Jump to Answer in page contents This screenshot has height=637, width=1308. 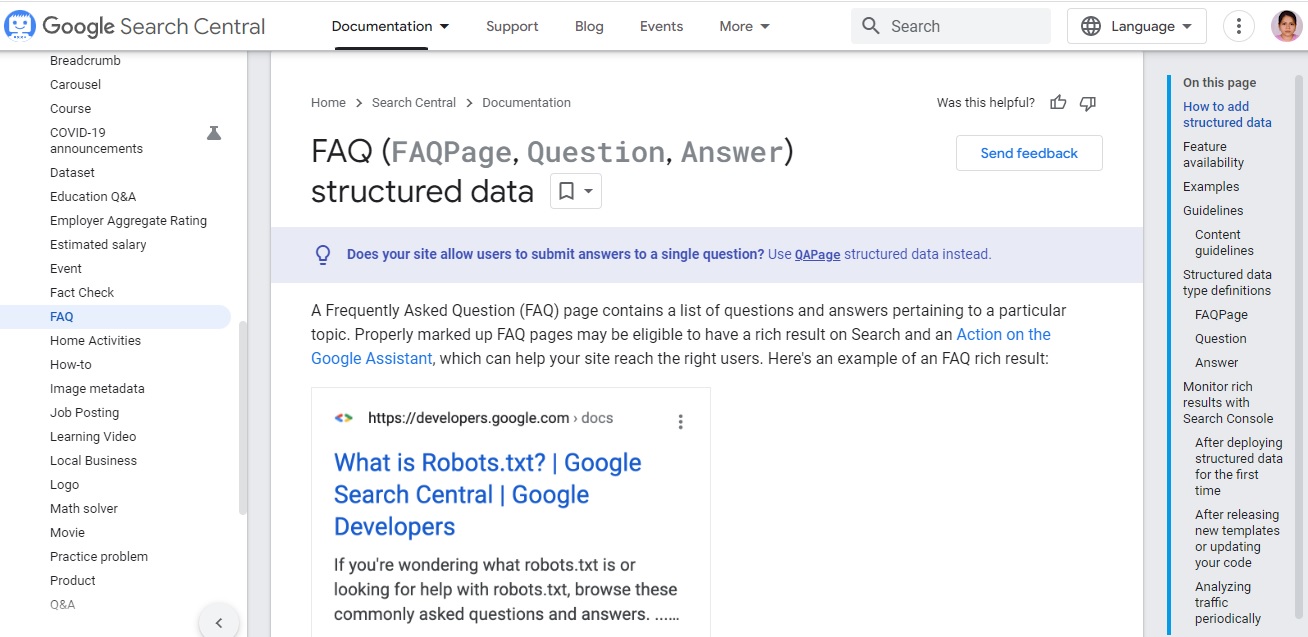point(1216,363)
